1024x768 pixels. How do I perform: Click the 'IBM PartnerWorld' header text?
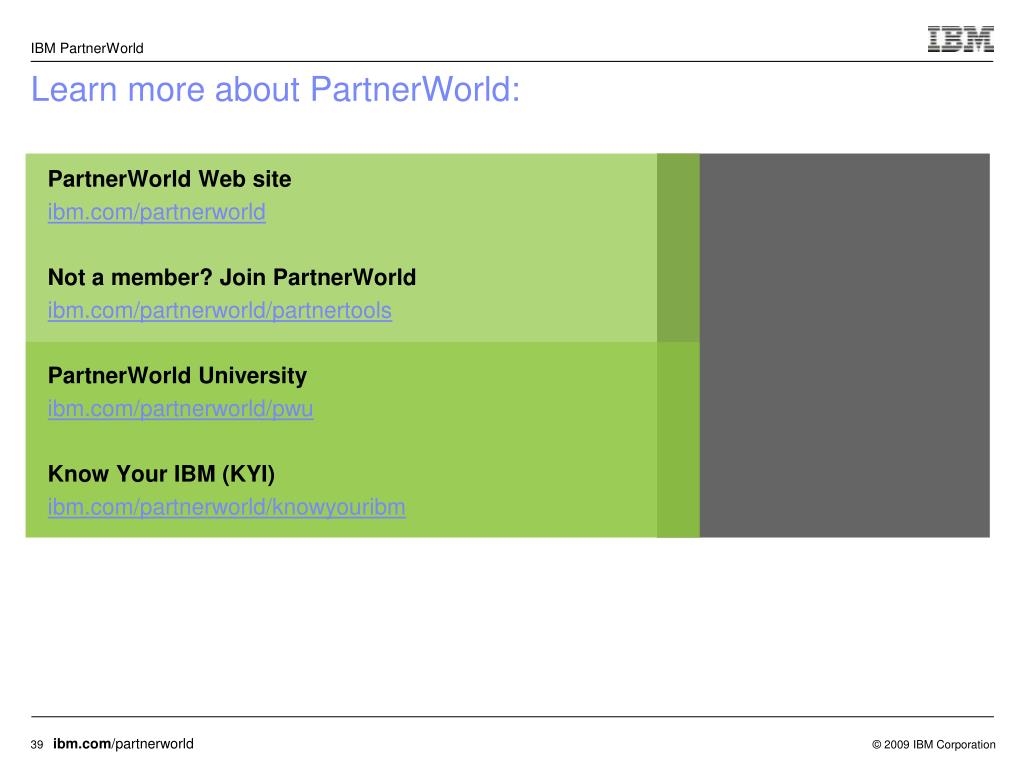pyautogui.click(x=87, y=48)
